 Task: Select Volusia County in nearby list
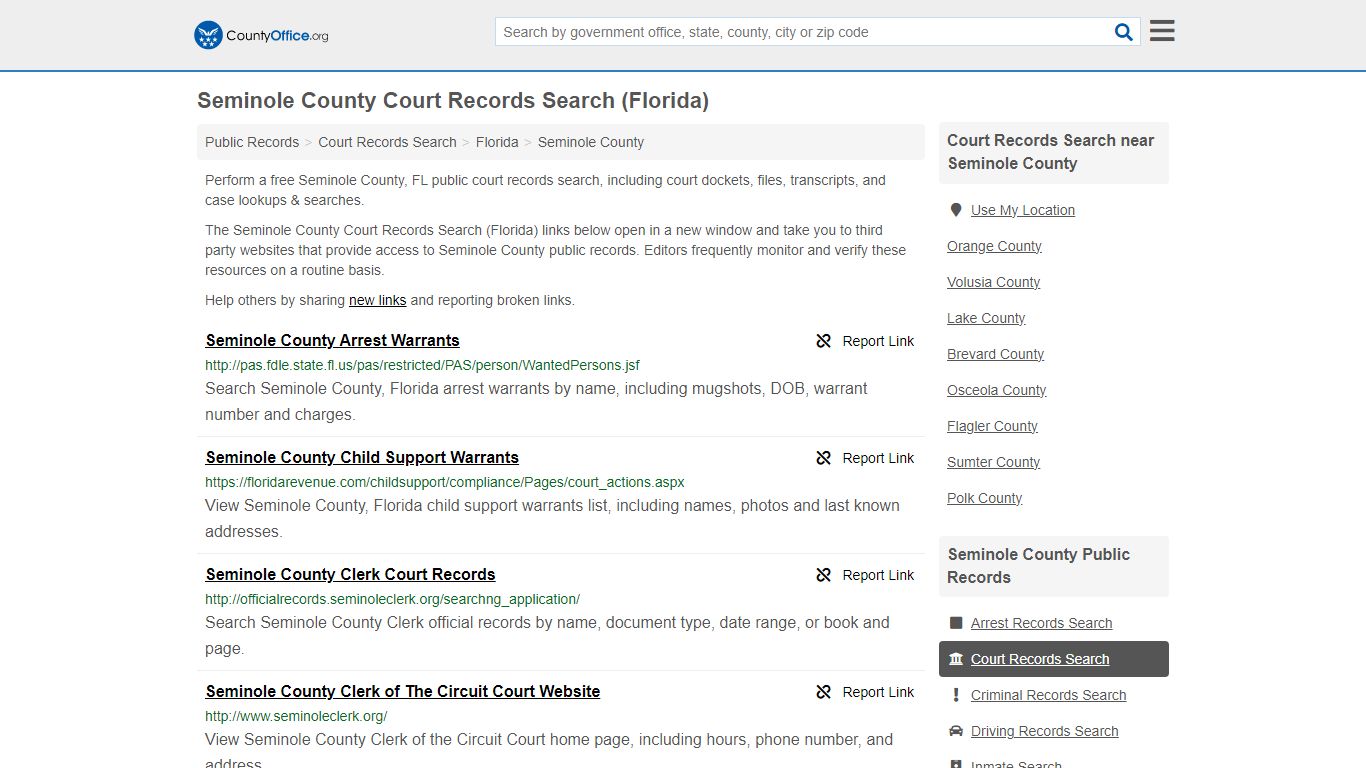[x=993, y=282]
